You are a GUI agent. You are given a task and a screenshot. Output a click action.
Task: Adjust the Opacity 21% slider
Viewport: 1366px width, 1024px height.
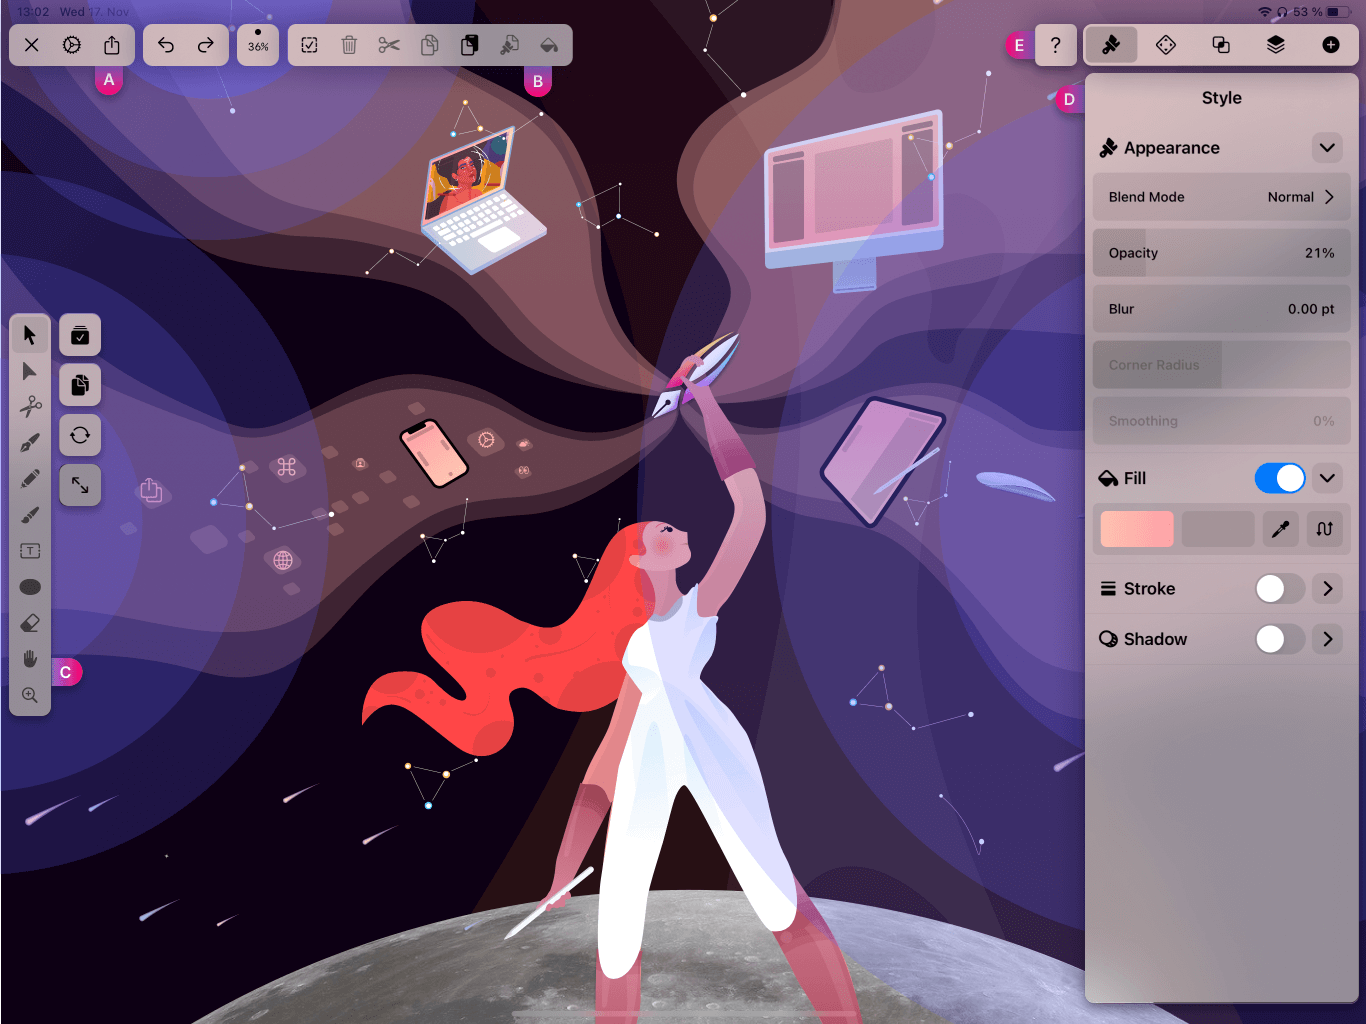click(1221, 253)
